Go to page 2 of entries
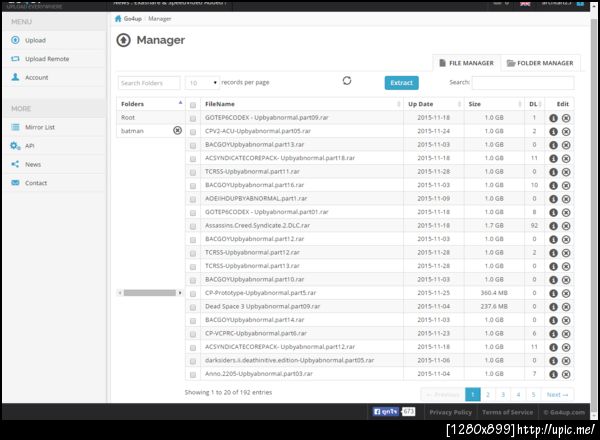This screenshot has height=440, width=600. tap(488, 394)
